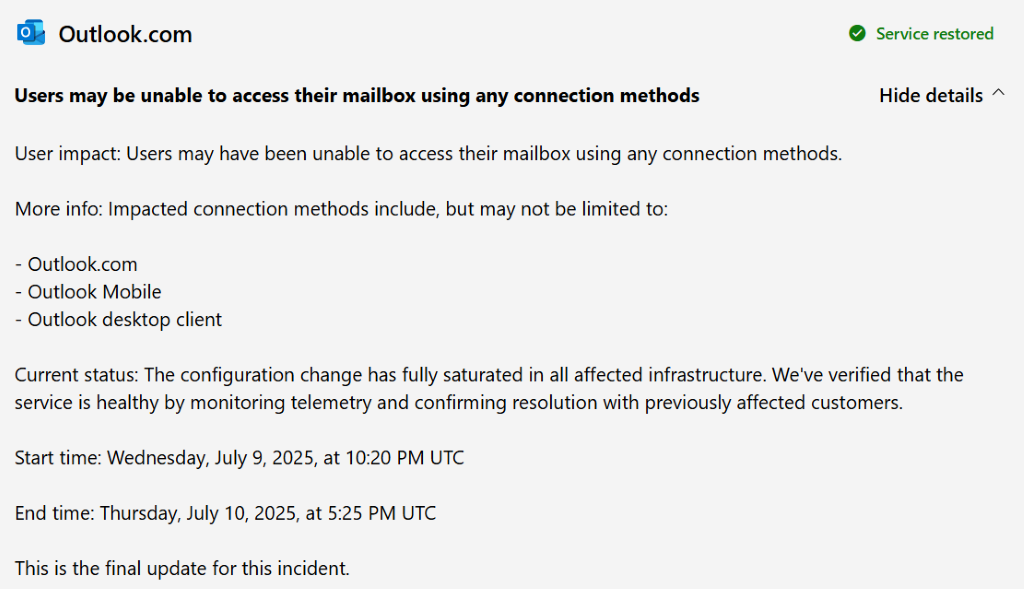The image size is (1024, 589).
Task: Click the final update for this incident line
Action: pyautogui.click(x=182, y=569)
